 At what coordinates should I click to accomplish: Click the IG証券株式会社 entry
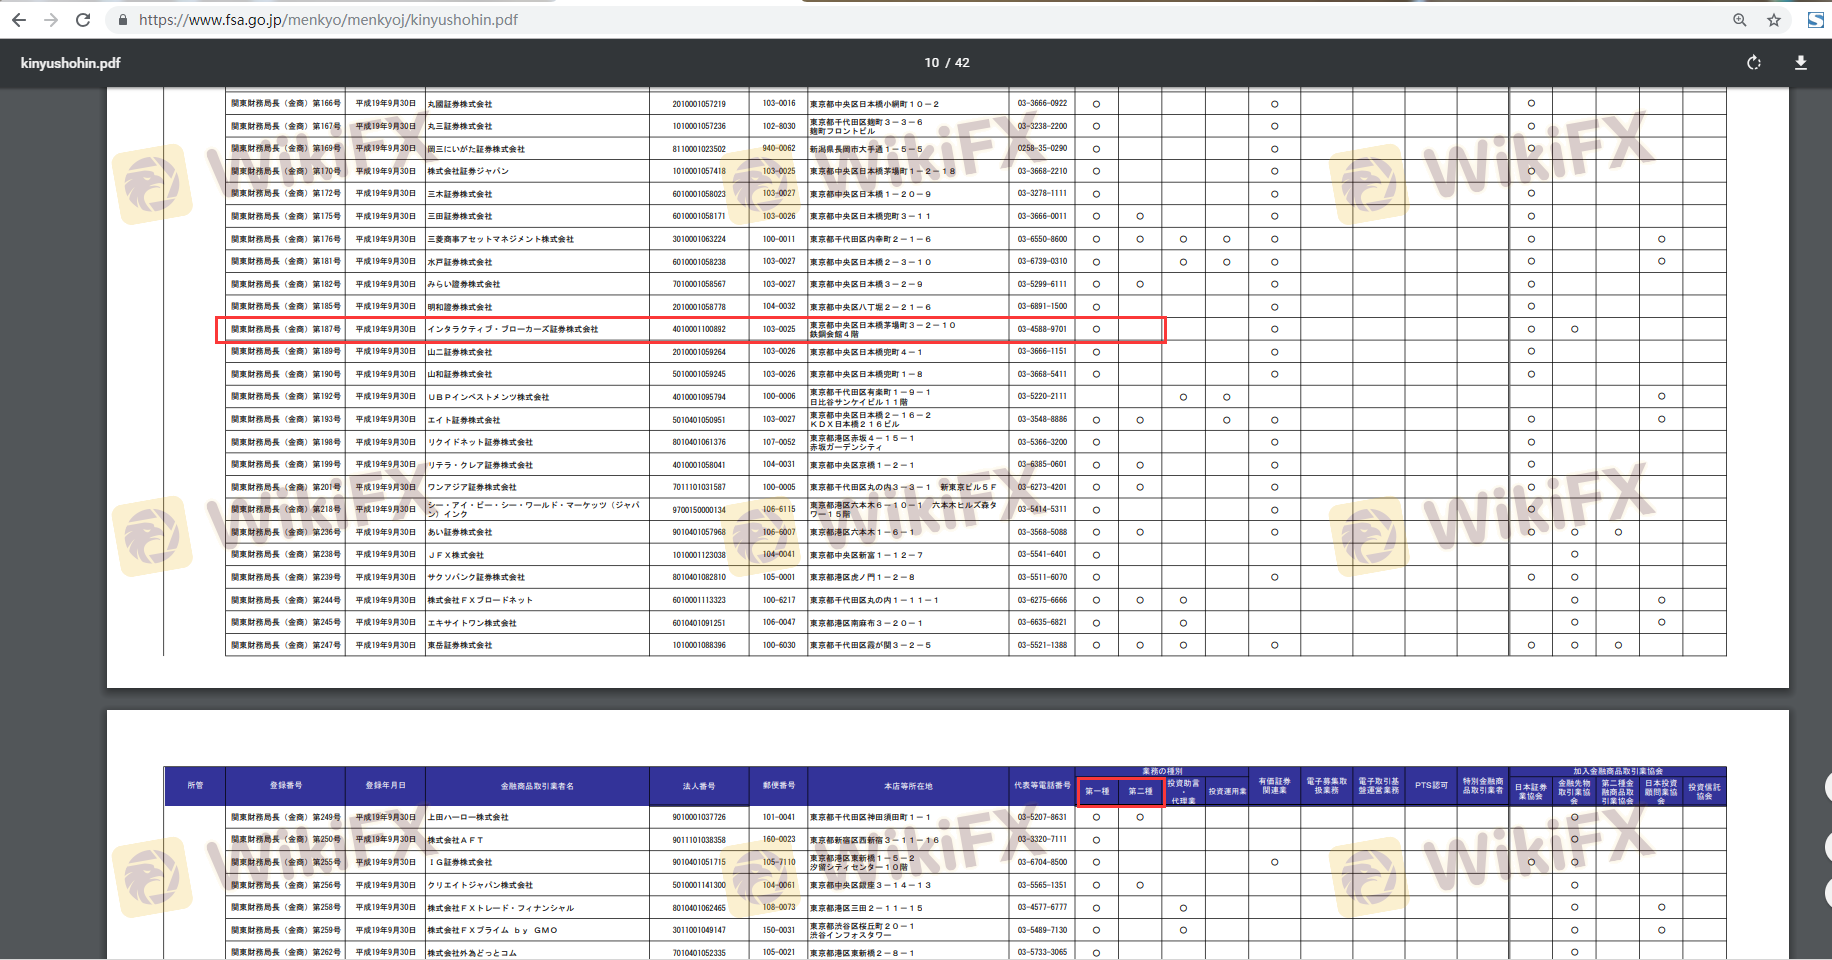(x=460, y=862)
